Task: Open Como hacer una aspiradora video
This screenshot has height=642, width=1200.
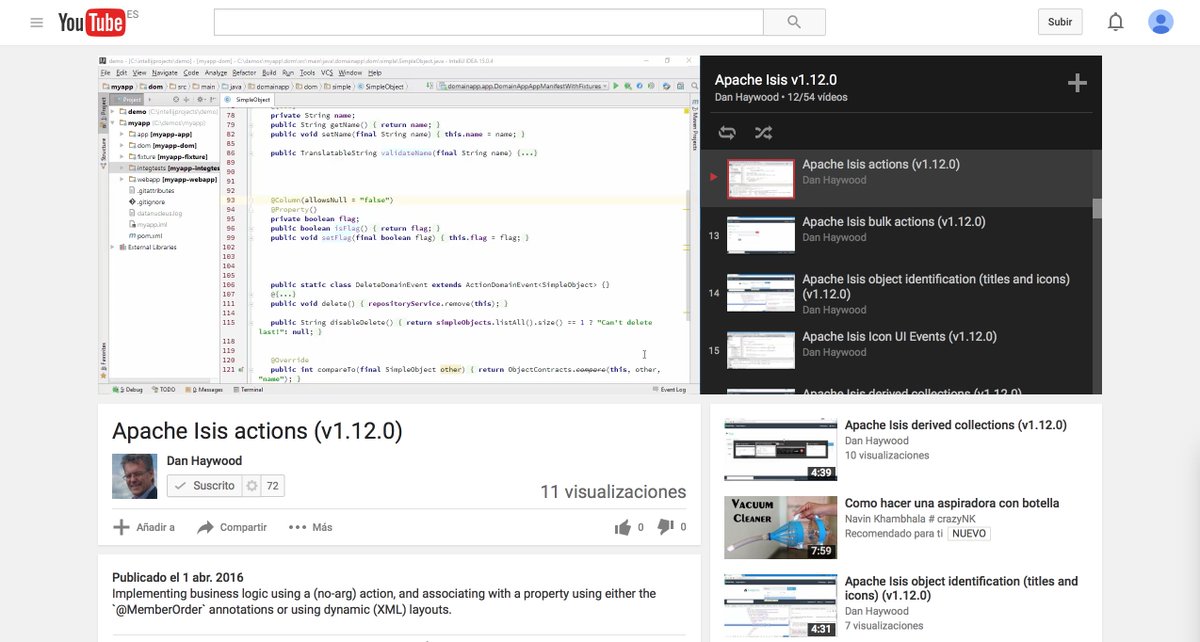Action: pos(952,503)
